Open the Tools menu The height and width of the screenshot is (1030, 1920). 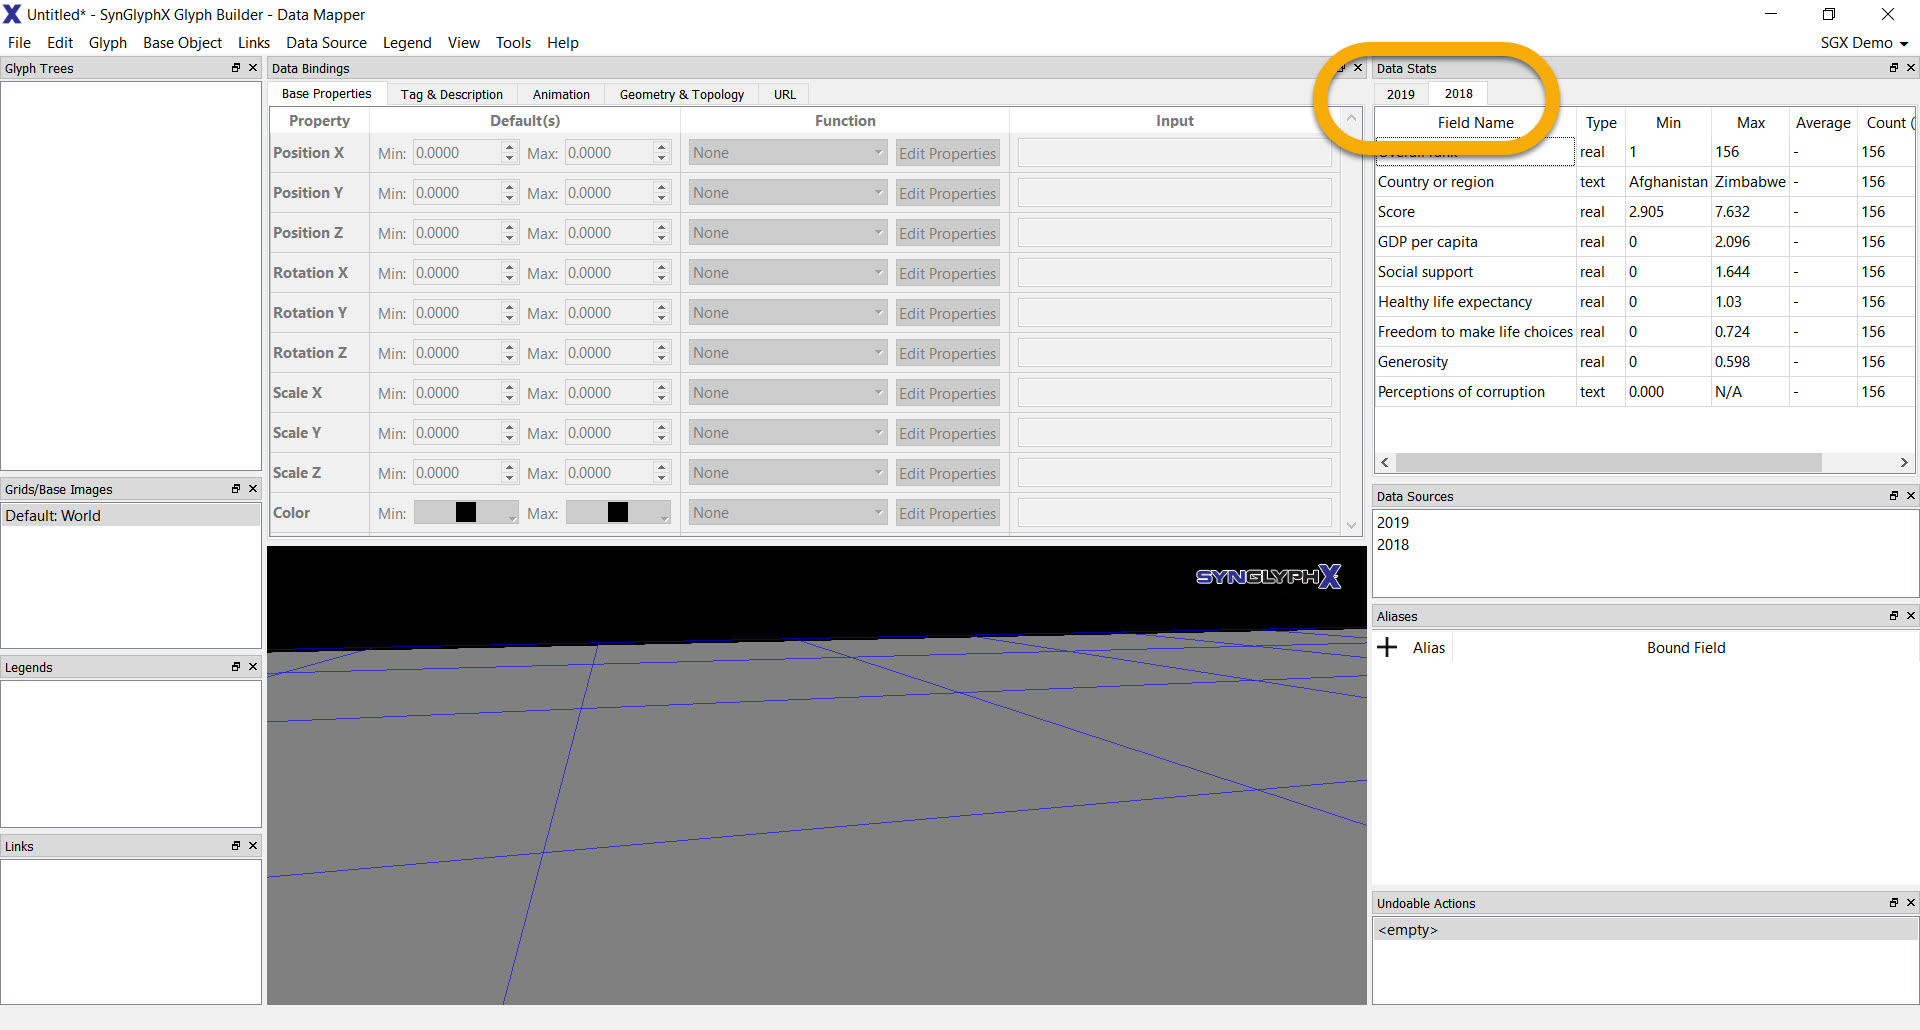pos(513,43)
